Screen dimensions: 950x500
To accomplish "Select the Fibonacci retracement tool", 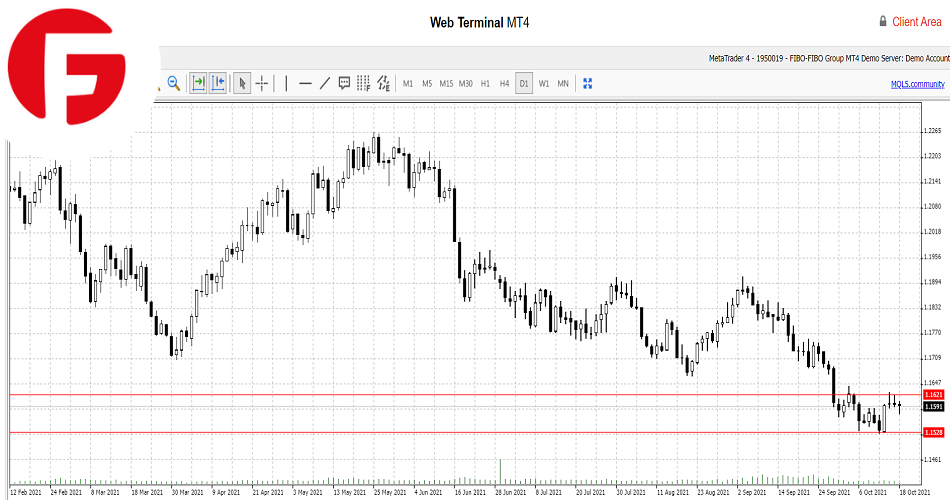I will (x=363, y=84).
